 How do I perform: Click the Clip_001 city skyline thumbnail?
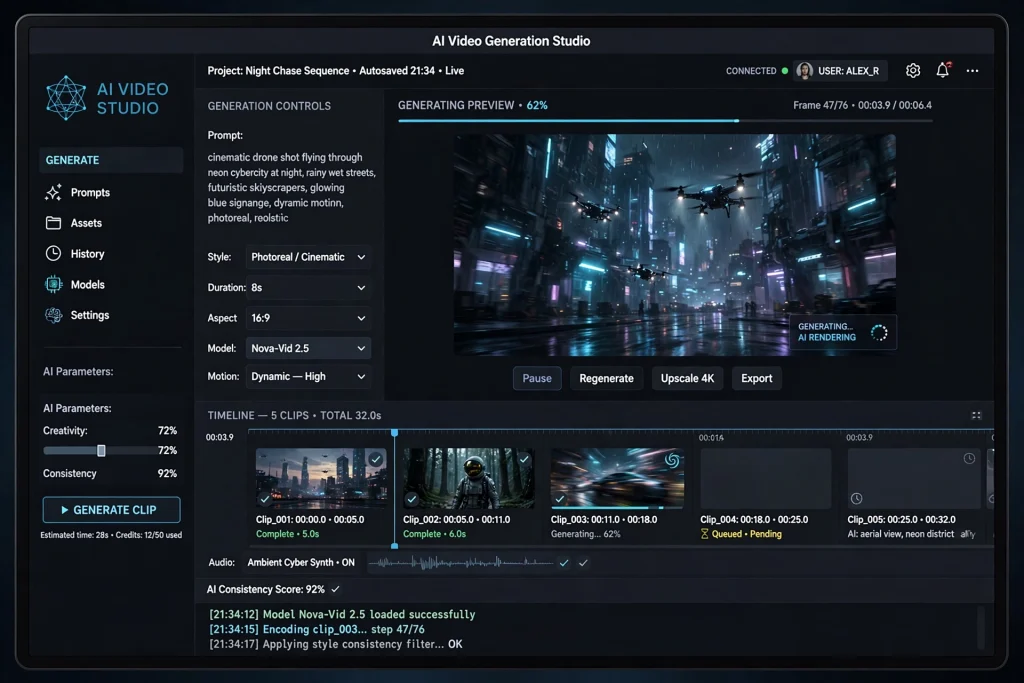click(321, 477)
